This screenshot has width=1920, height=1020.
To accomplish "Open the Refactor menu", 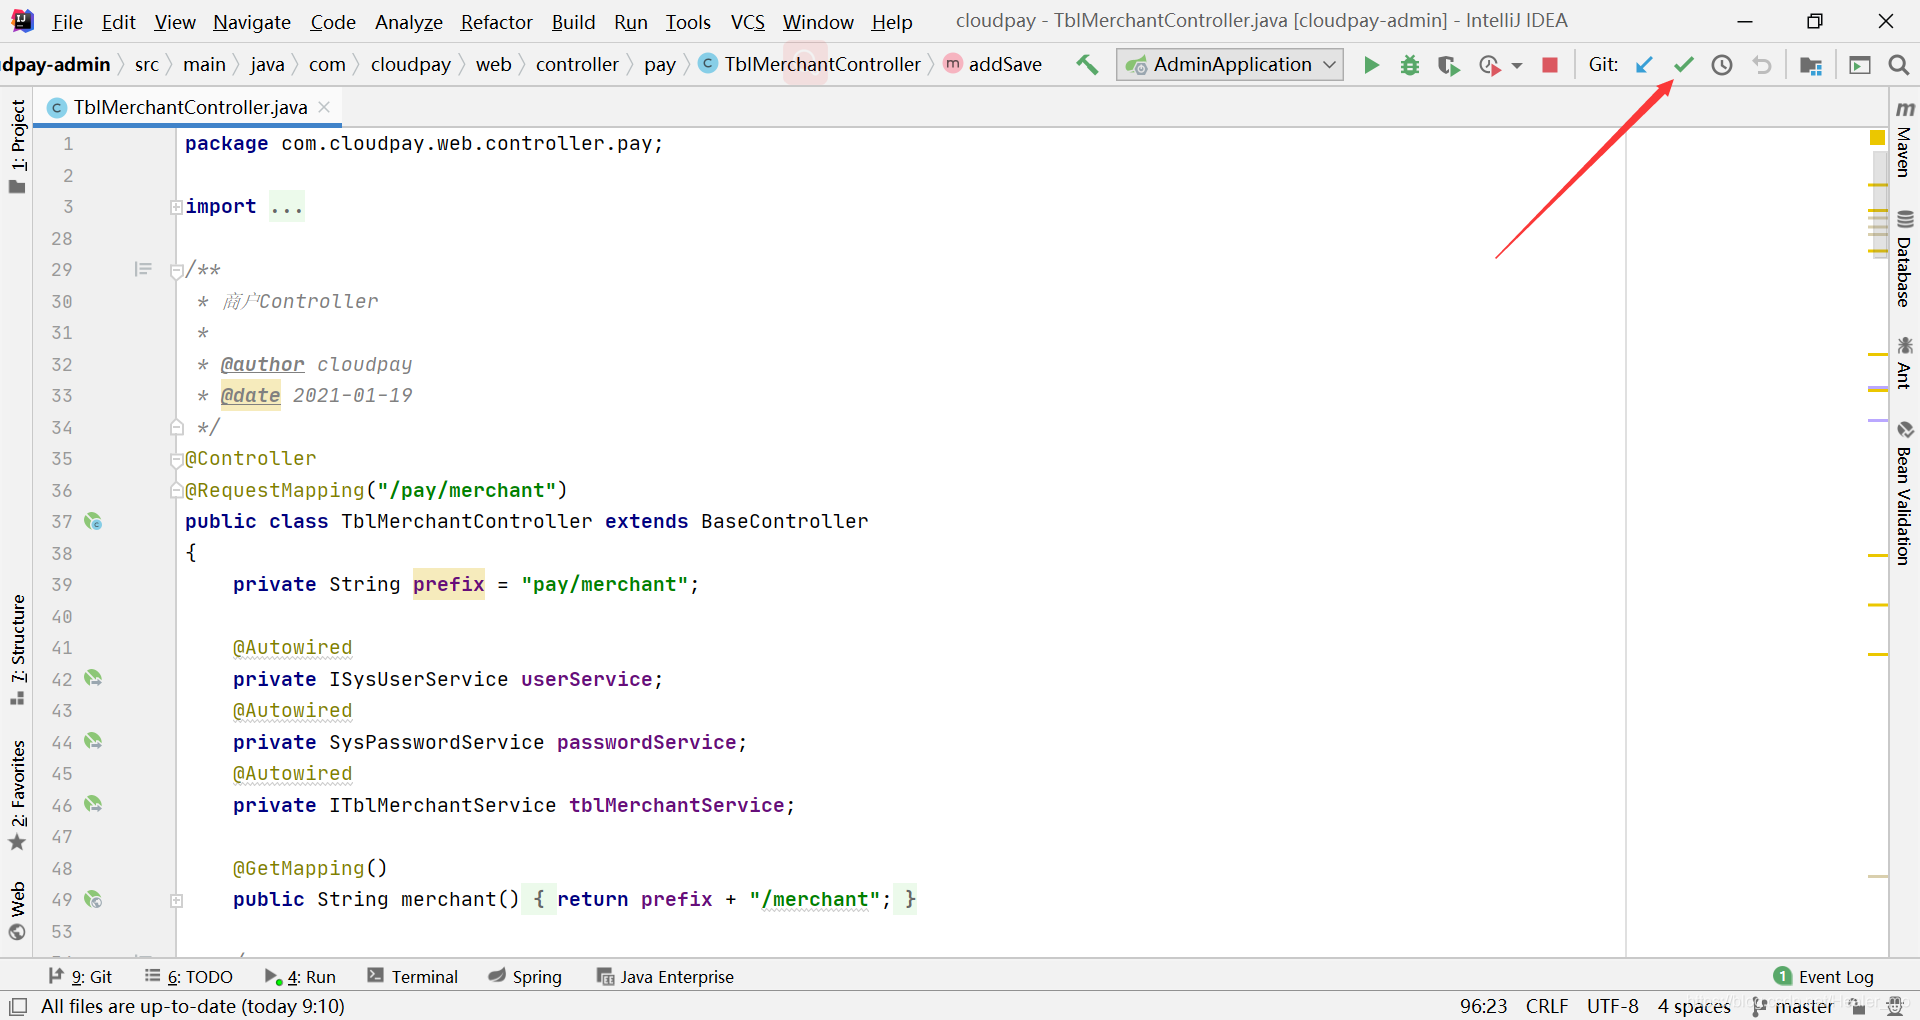I will pos(496,22).
